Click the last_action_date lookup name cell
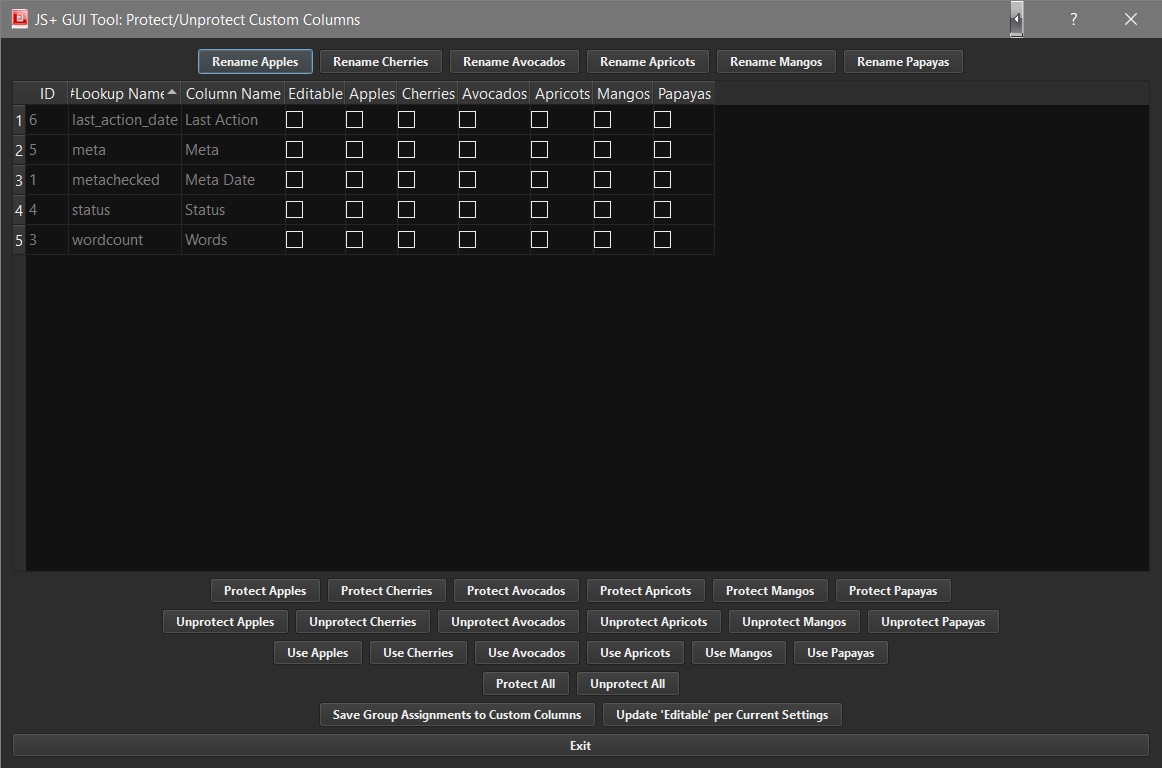 [x=124, y=120]
